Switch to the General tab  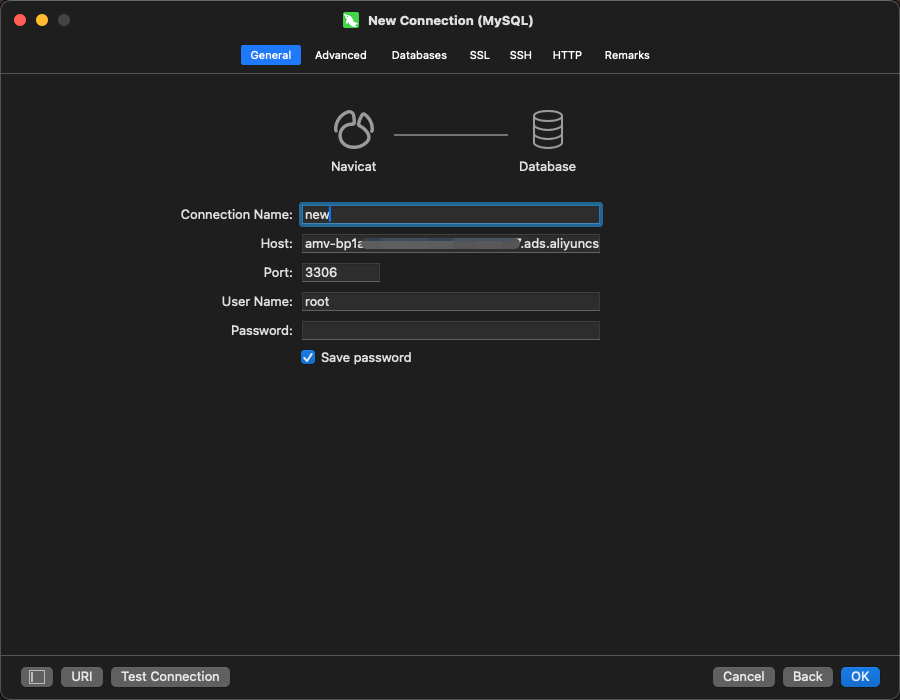click(x=271, y=55)
